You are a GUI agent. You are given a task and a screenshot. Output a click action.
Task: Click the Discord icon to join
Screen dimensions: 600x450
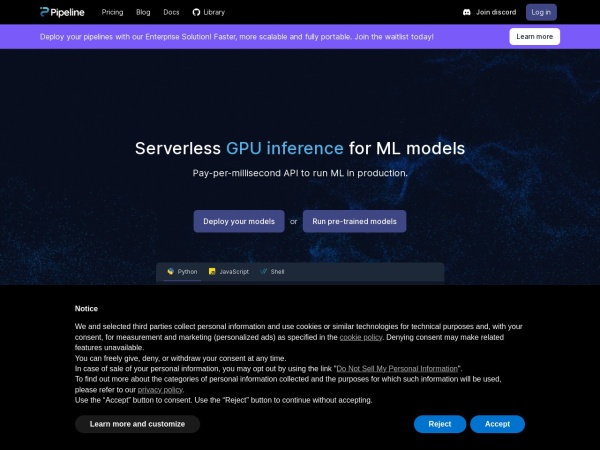pos(467,12)
